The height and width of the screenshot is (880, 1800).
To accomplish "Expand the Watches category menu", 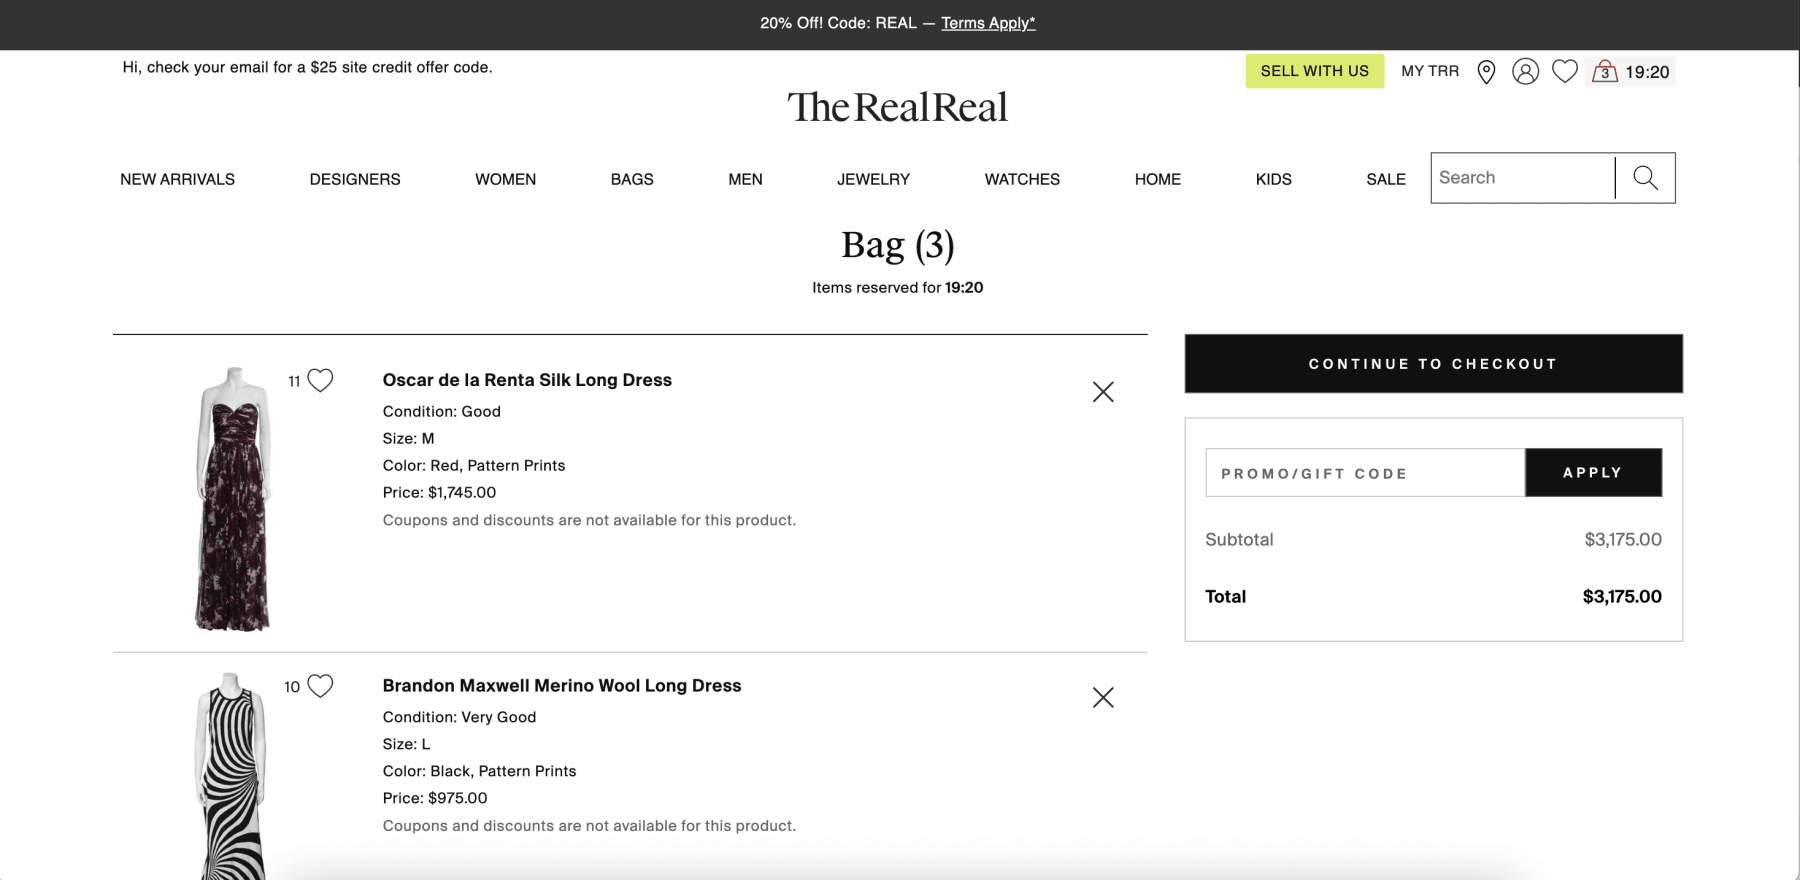I will point(1022,180).
